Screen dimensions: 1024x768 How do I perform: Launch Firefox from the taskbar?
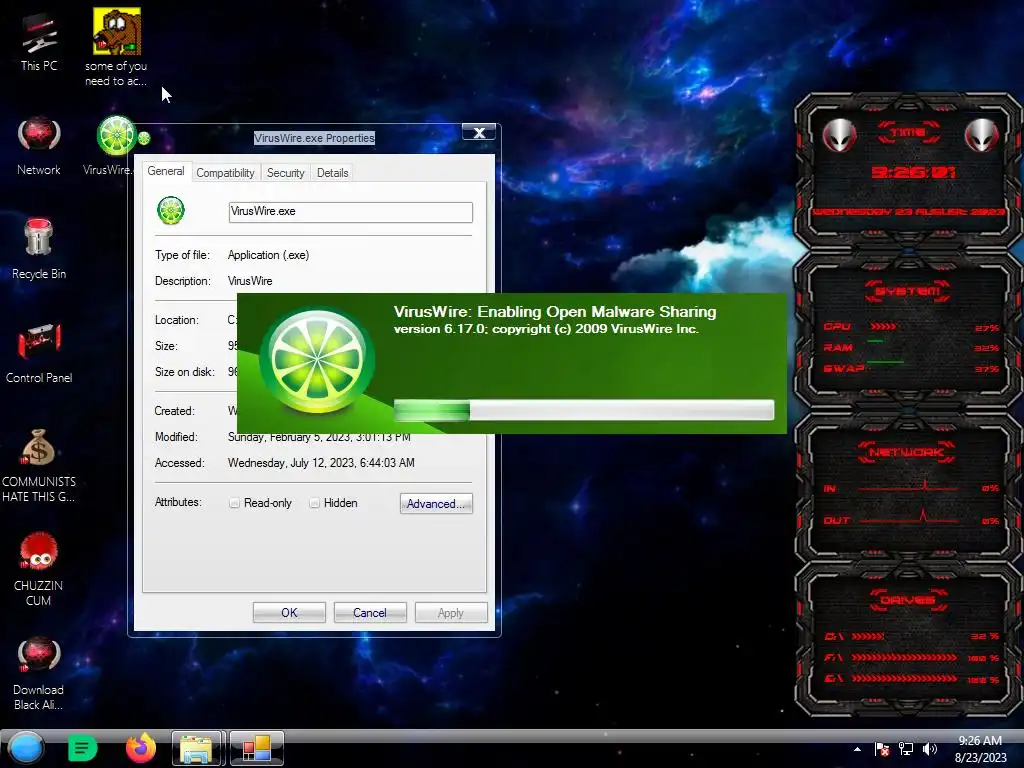[x=140, y=748]
